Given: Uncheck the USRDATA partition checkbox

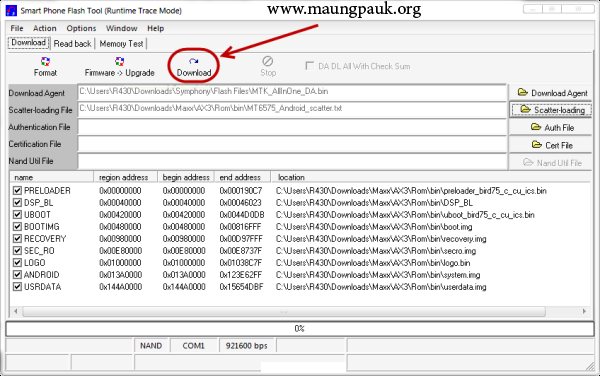Looking at the screenshot, I should 17,287.
